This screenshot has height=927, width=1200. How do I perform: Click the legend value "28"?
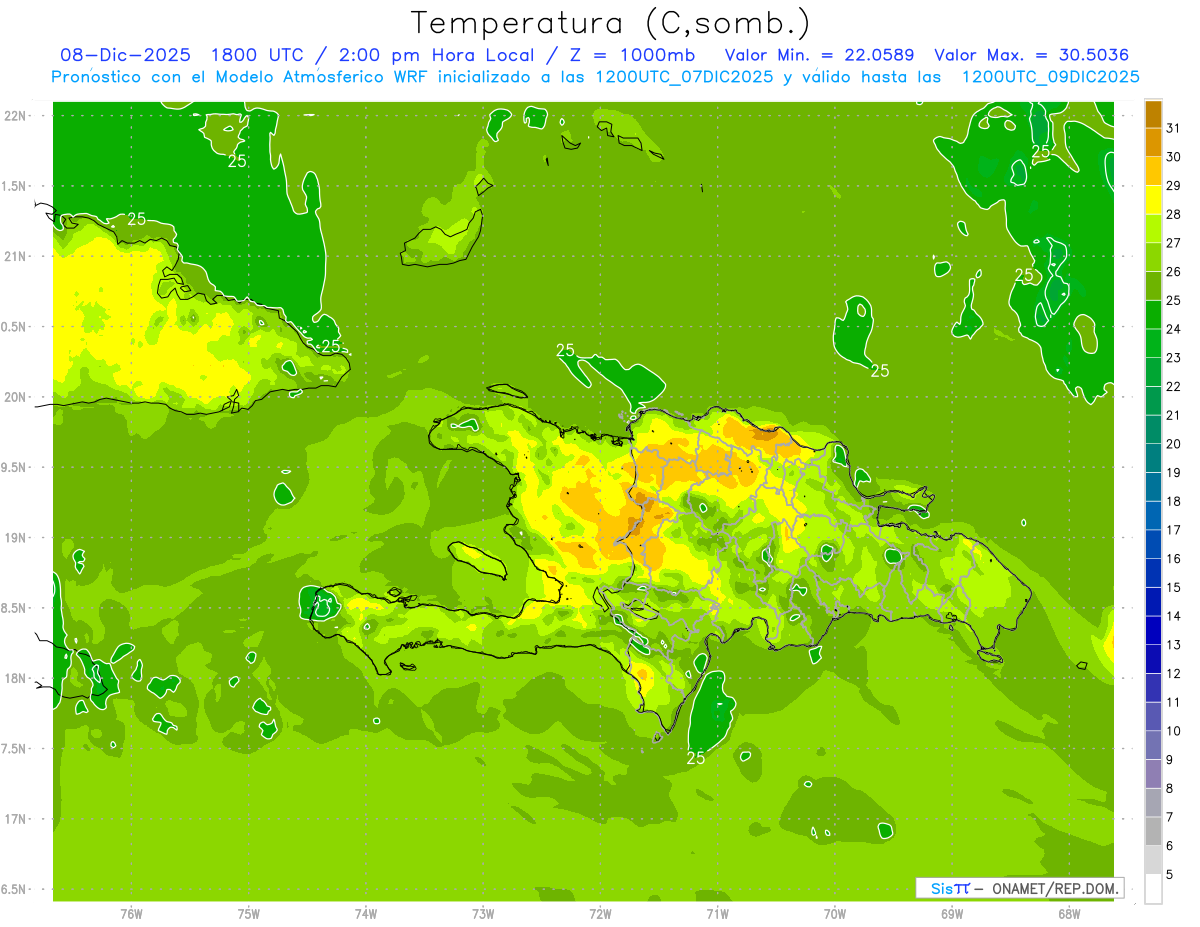point(1173,214)
